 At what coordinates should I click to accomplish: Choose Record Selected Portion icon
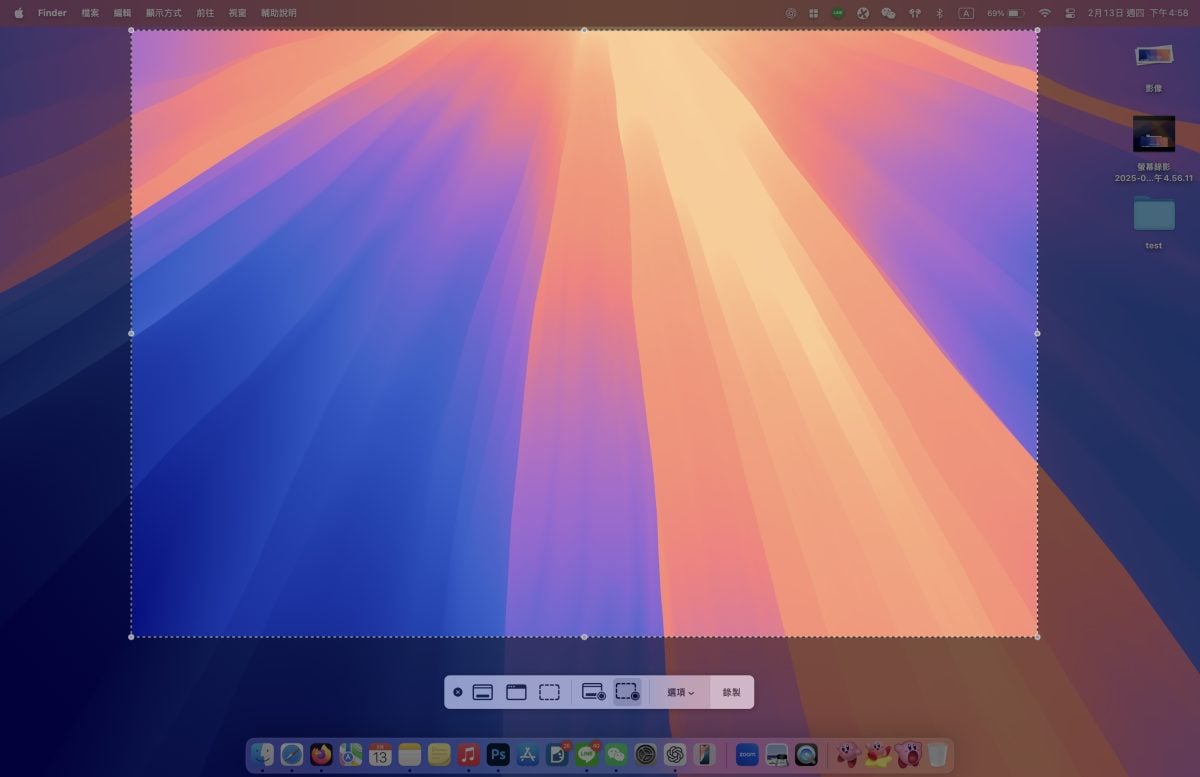(627, 692)
